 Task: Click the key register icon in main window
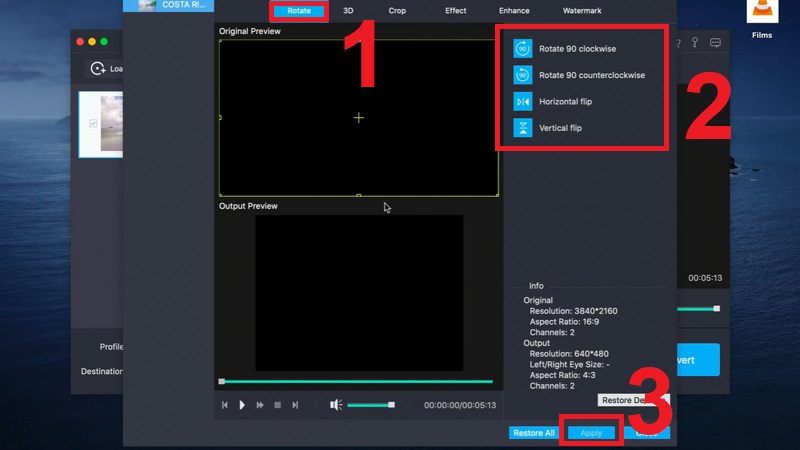tap(695, 42)
